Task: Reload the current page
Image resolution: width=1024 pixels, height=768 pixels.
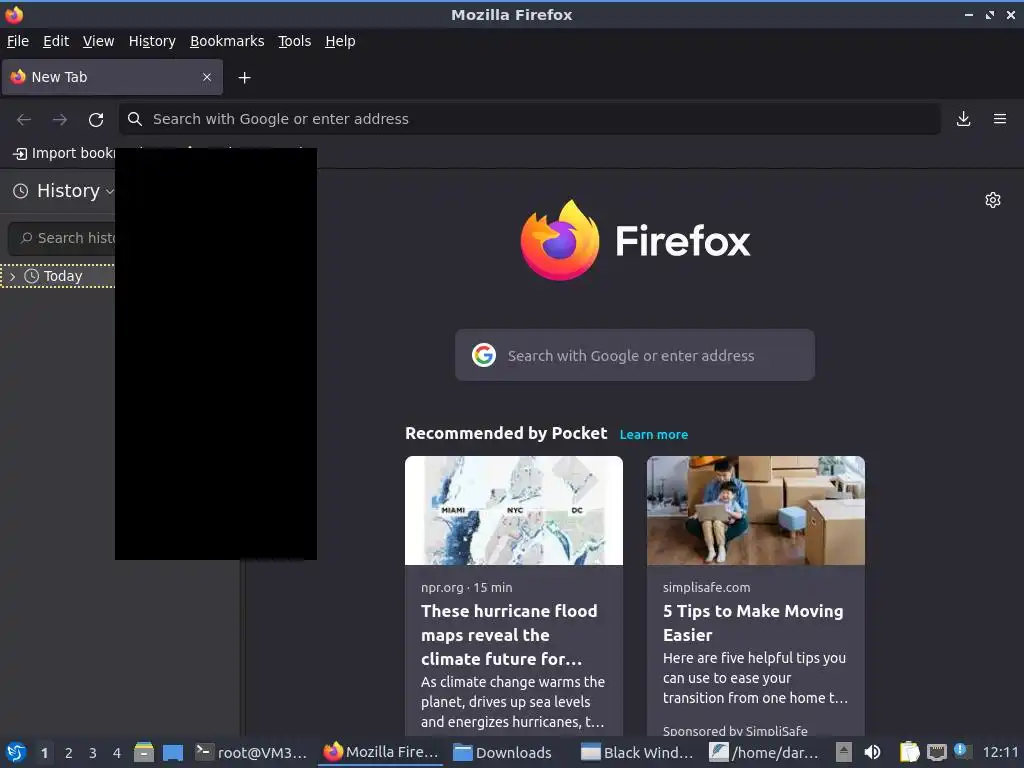Action: point(96,120)
